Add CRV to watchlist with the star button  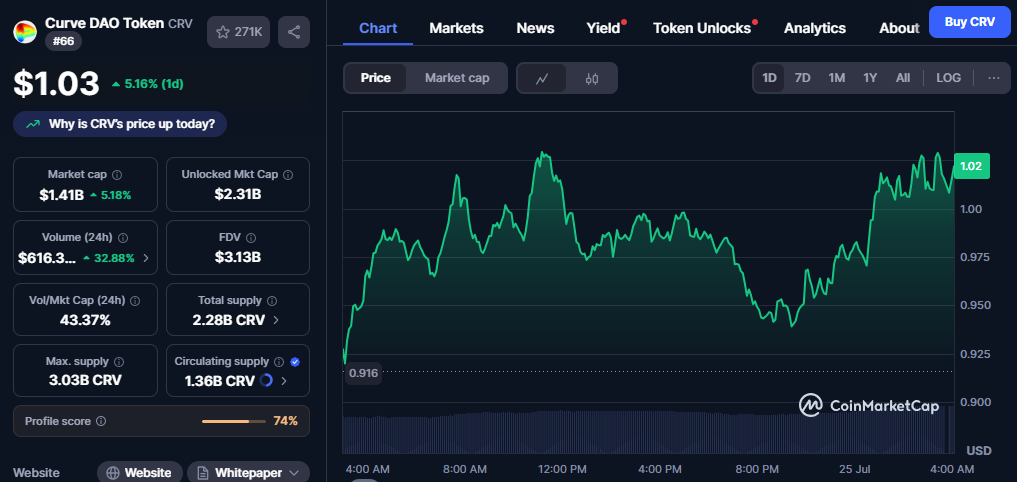239,32
